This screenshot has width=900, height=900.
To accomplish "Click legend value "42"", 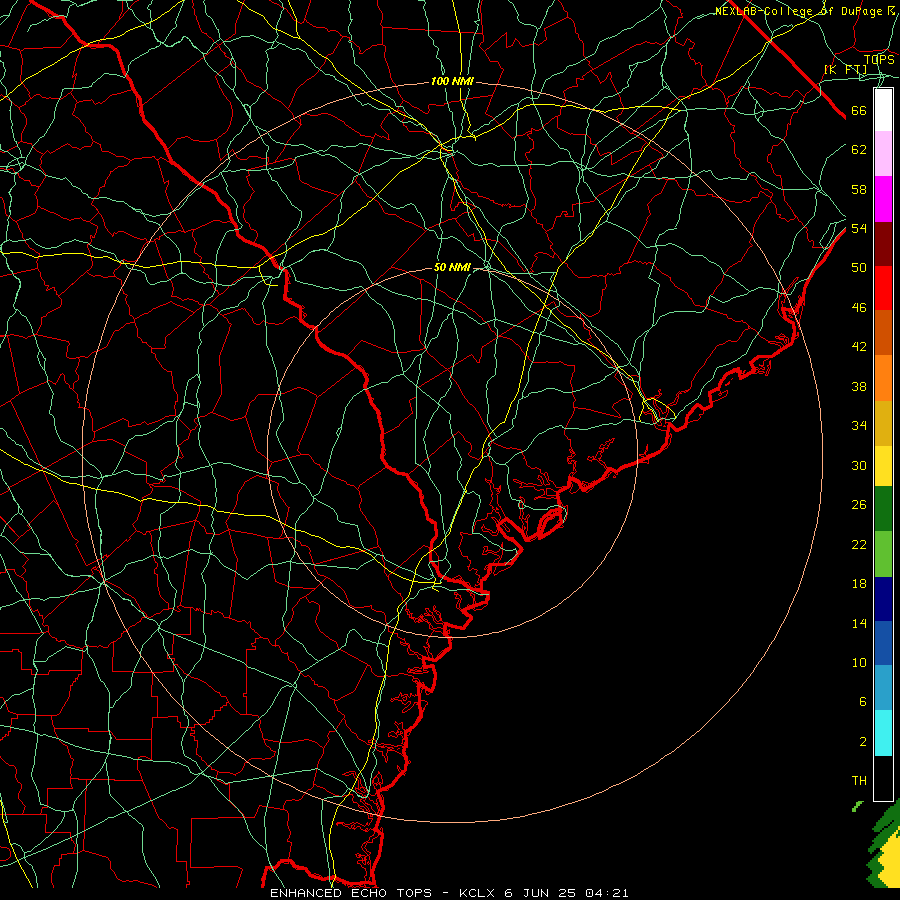I will (x=859, y=347).
